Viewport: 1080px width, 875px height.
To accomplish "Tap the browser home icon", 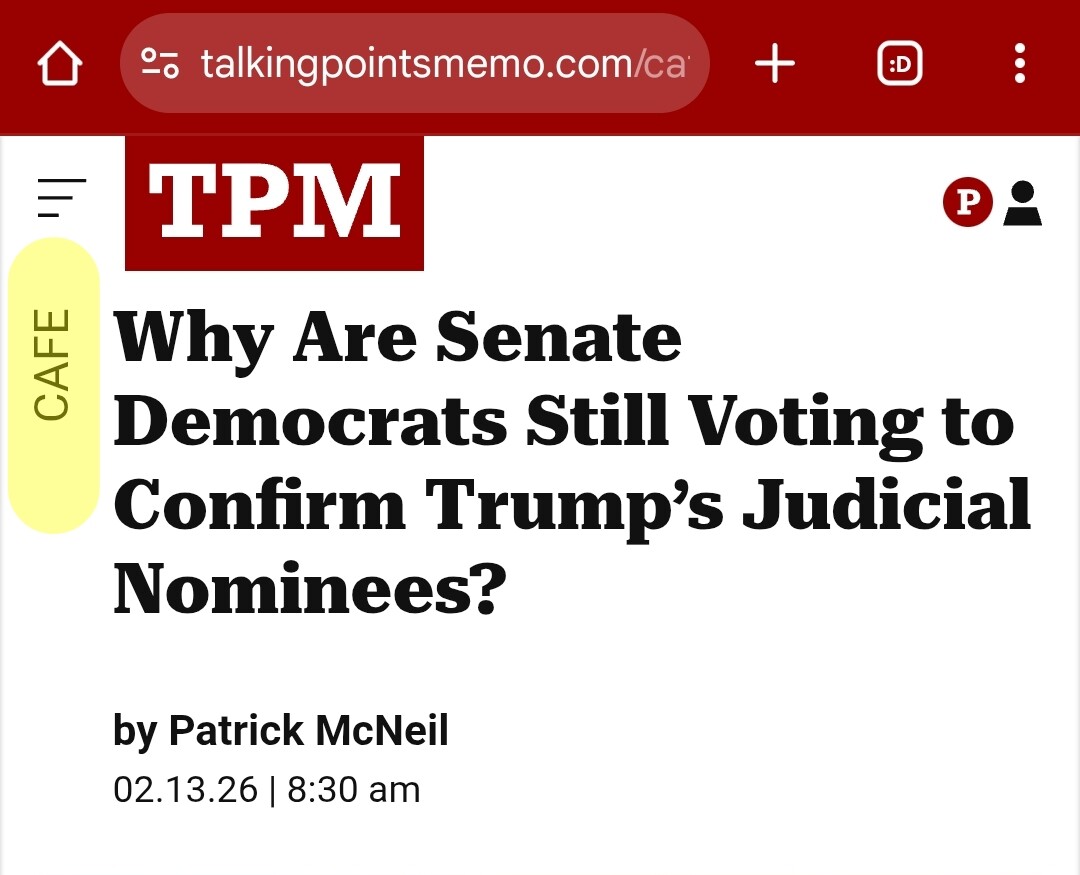I will (x=59, y=65).
